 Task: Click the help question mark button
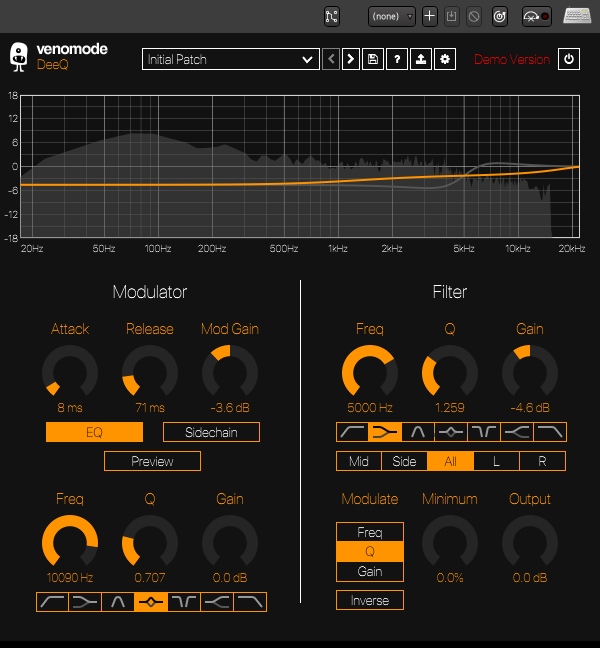397,59
